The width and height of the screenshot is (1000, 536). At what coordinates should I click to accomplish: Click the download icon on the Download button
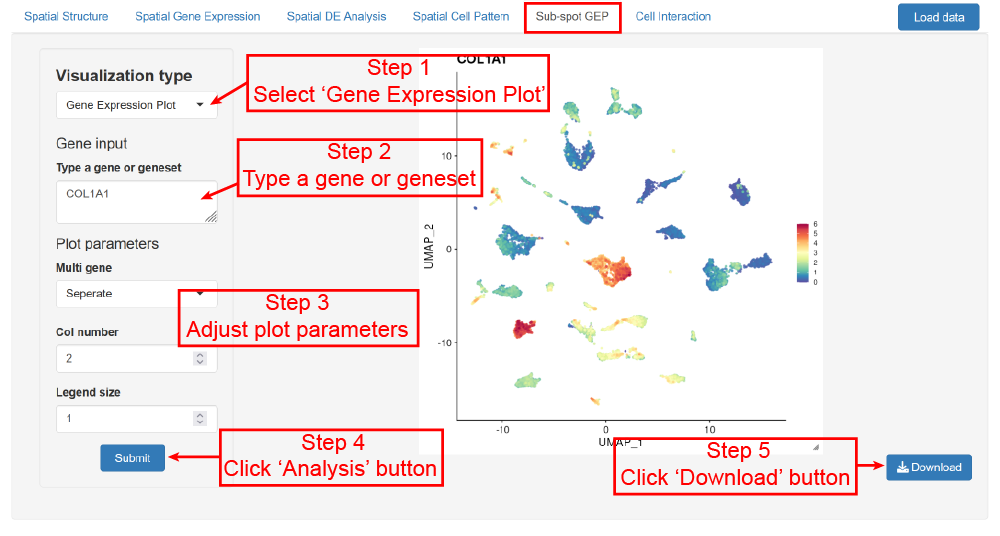click(902, 467)
